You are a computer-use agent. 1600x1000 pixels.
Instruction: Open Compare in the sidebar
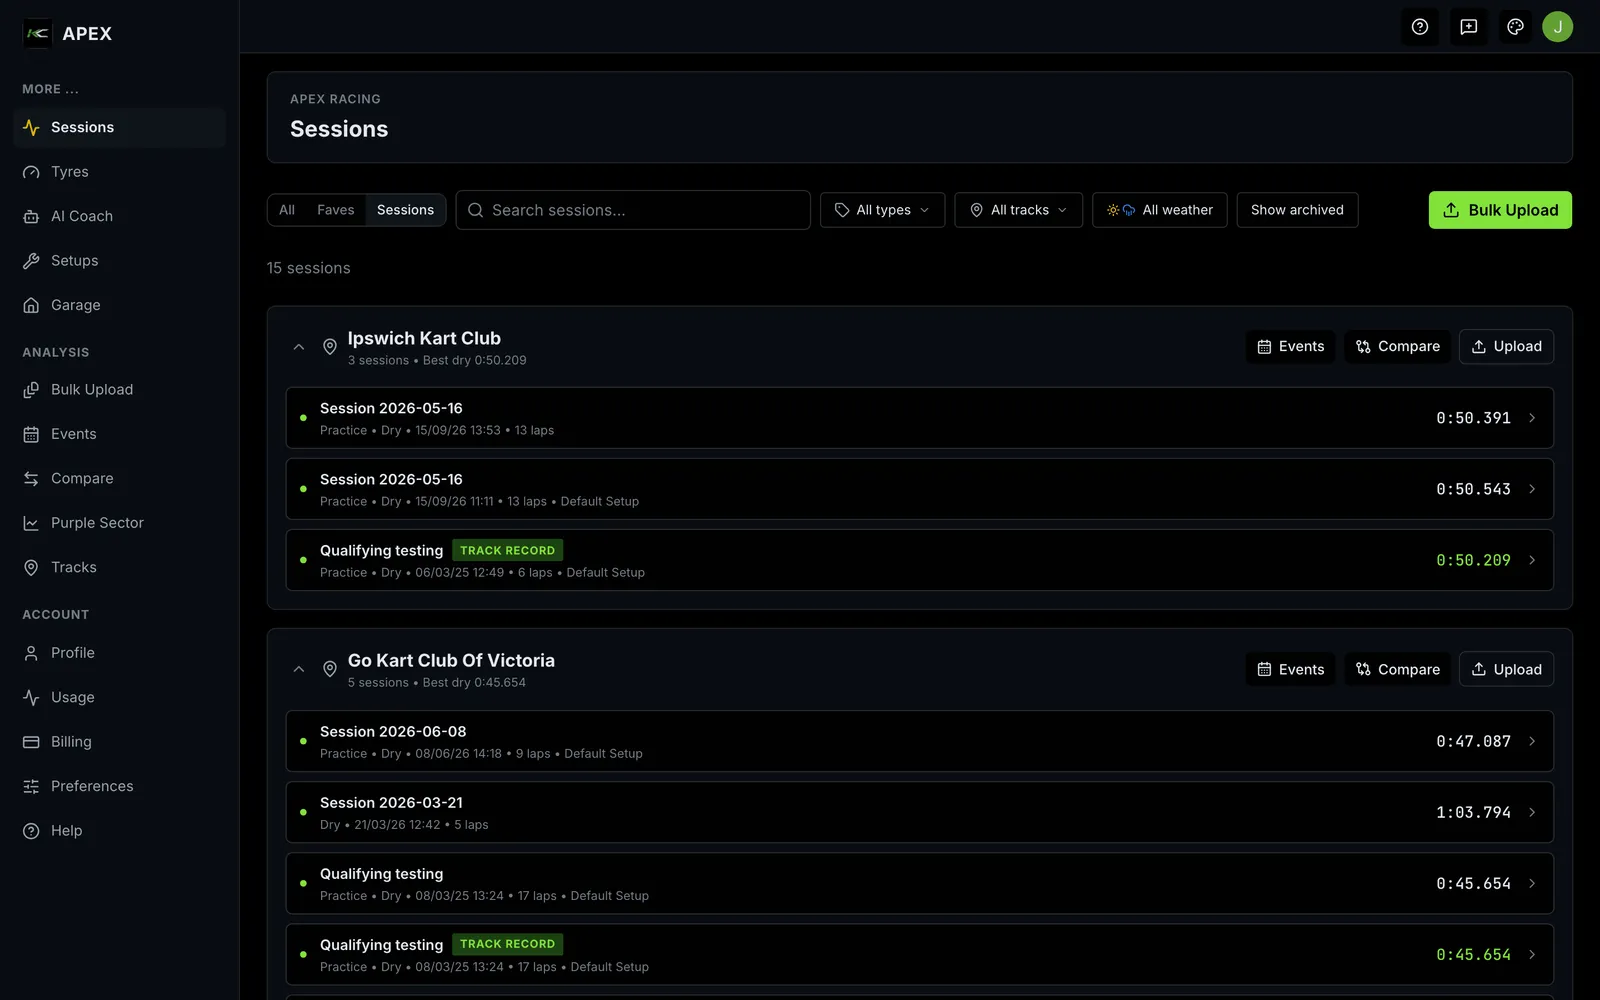click(x=119, y=479)
